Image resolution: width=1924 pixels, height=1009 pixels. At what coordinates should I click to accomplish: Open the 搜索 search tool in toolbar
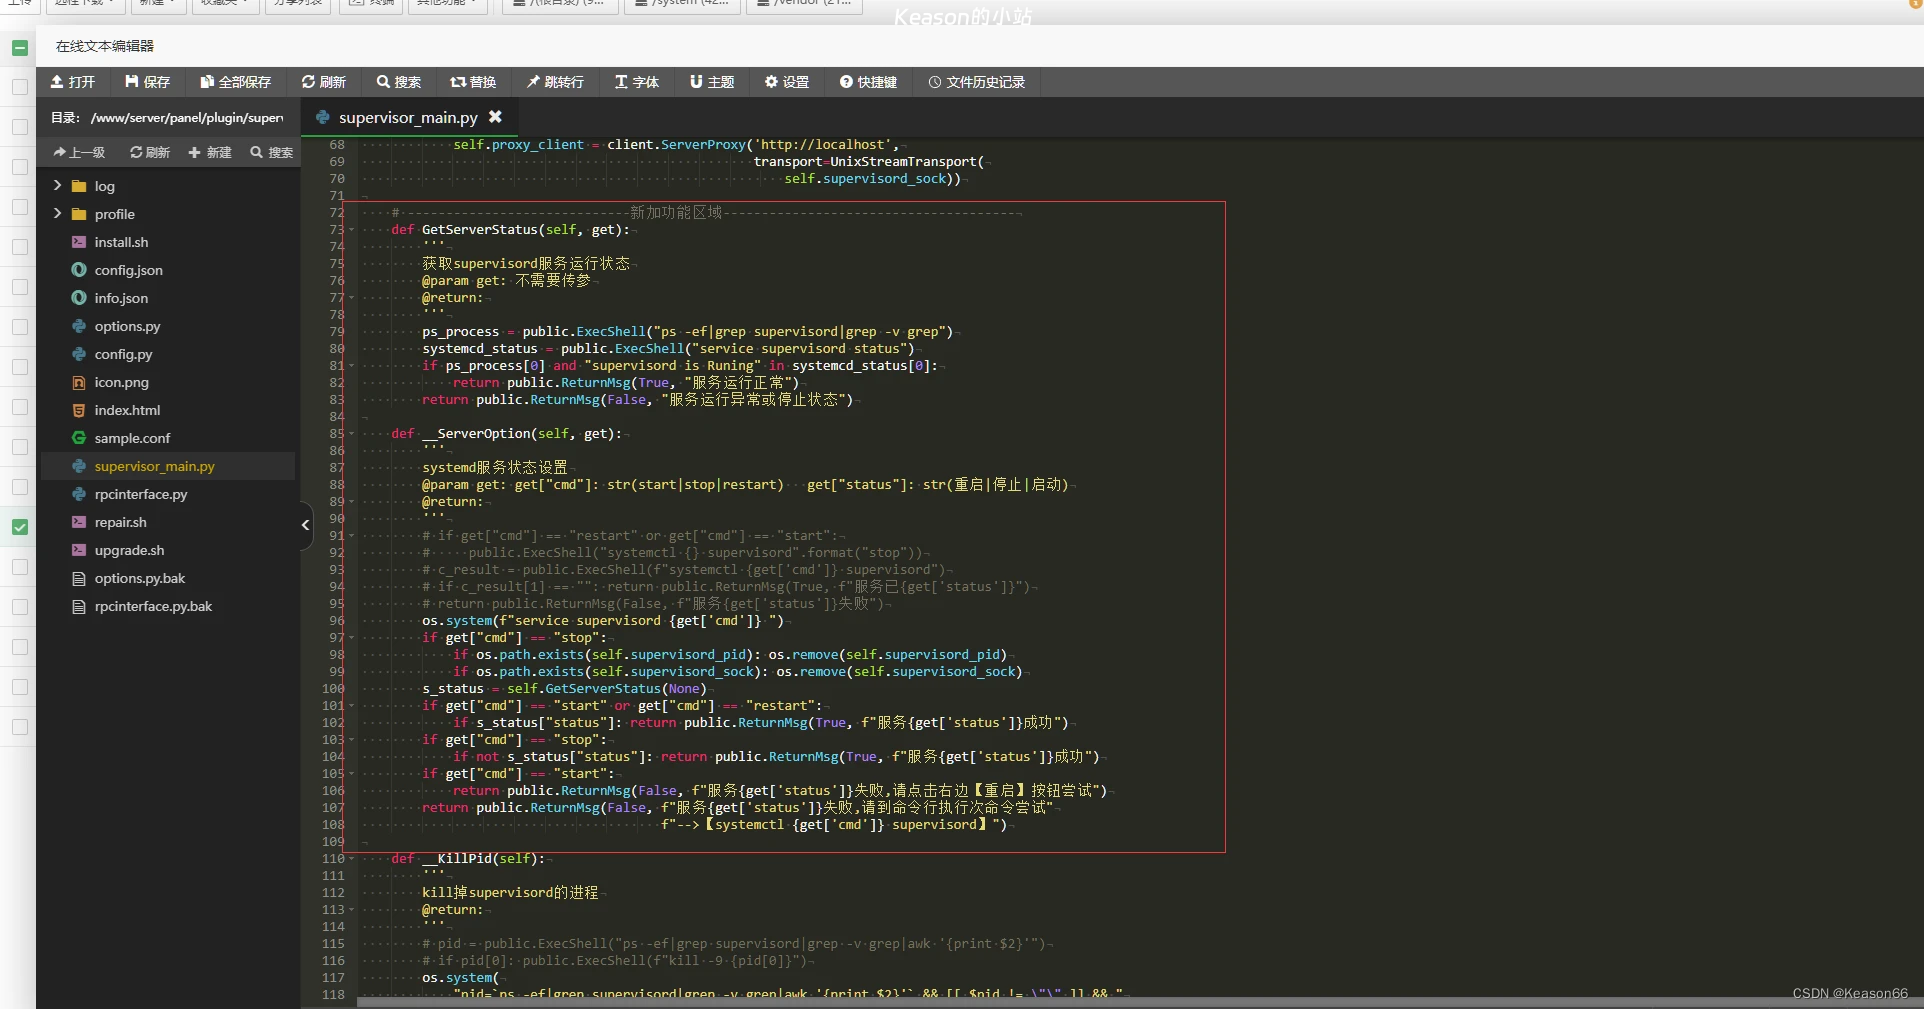398,82
